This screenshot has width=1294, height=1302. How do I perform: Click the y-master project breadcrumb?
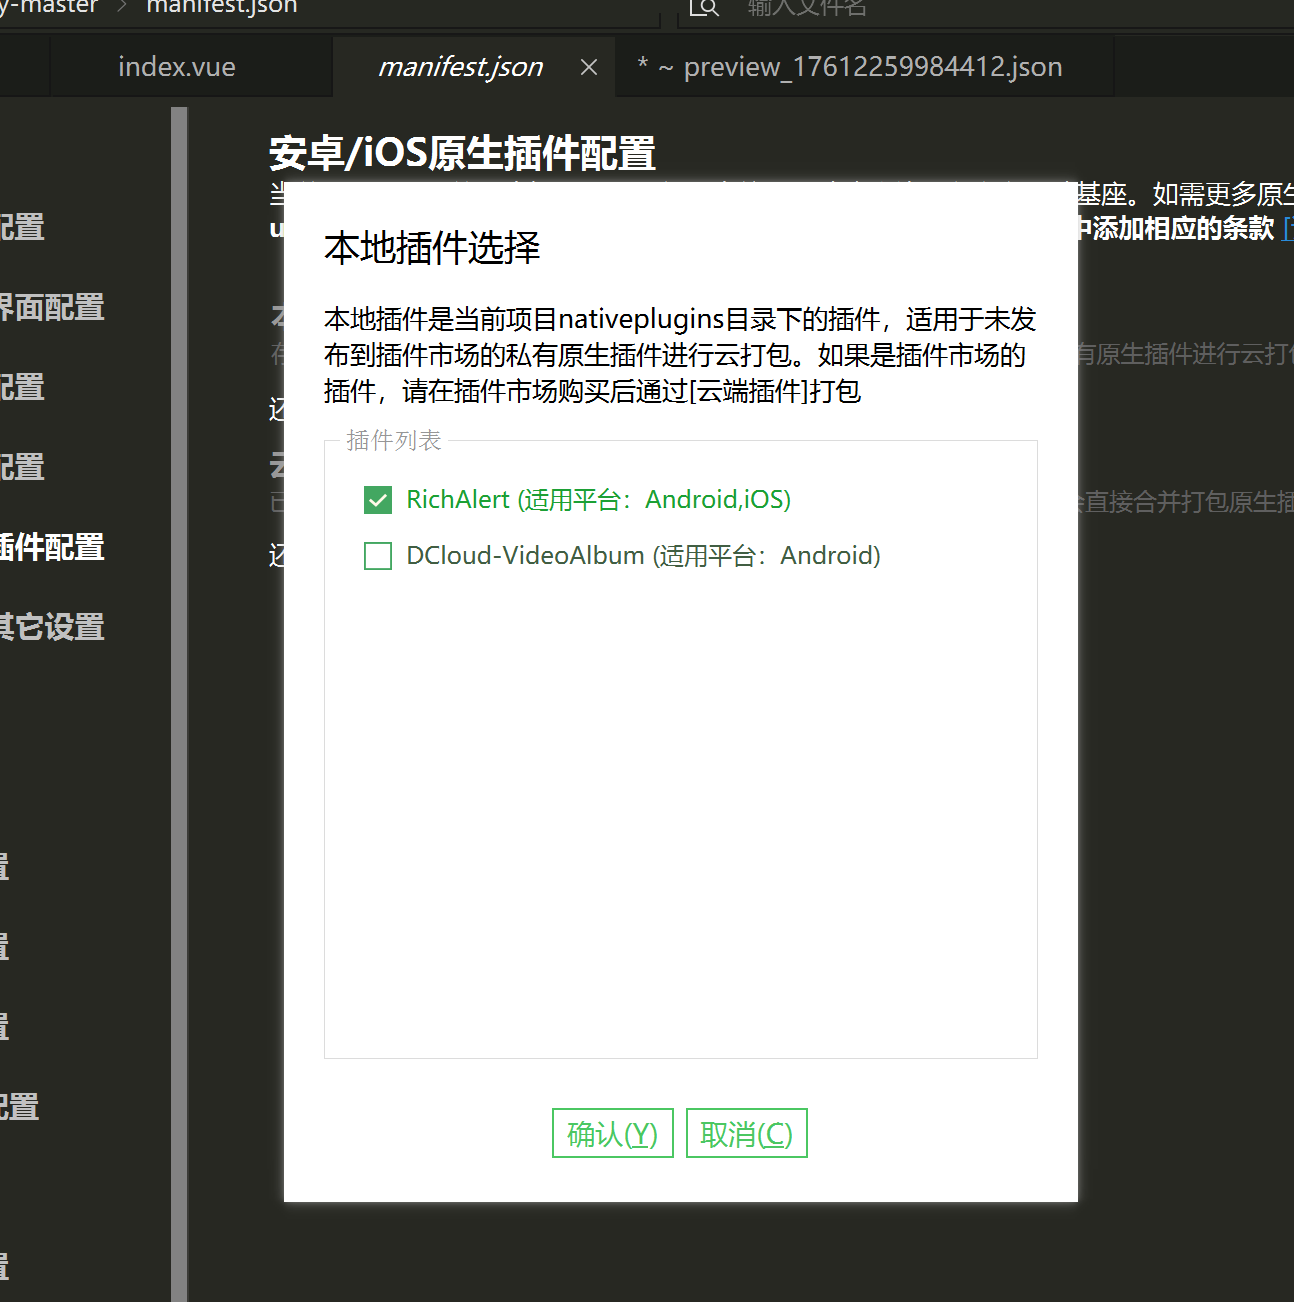[50, 7]
